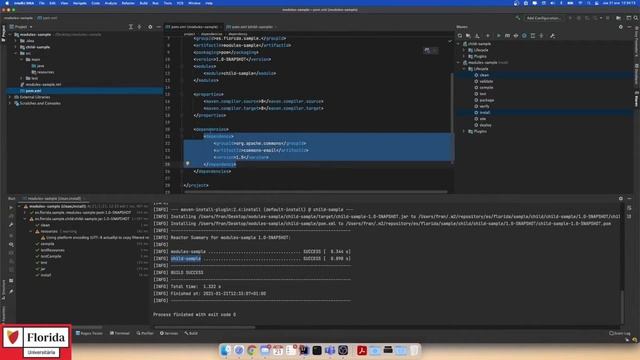Click Run Maven Build play icon
Screen dimensions: 640x360
[498, 36]
